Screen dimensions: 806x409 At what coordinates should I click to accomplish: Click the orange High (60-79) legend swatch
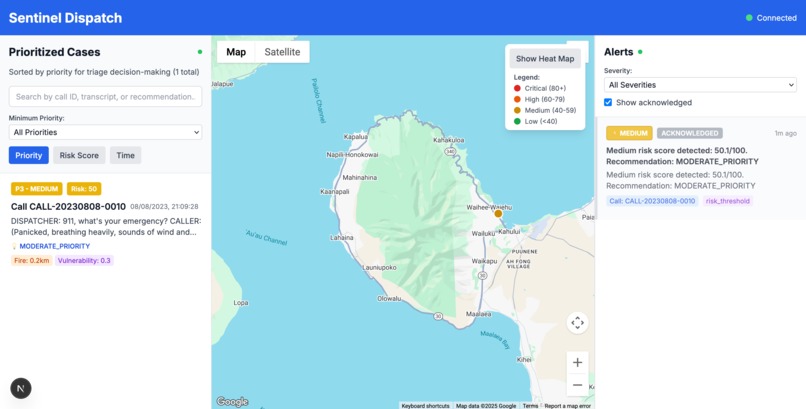coord(517,99)
